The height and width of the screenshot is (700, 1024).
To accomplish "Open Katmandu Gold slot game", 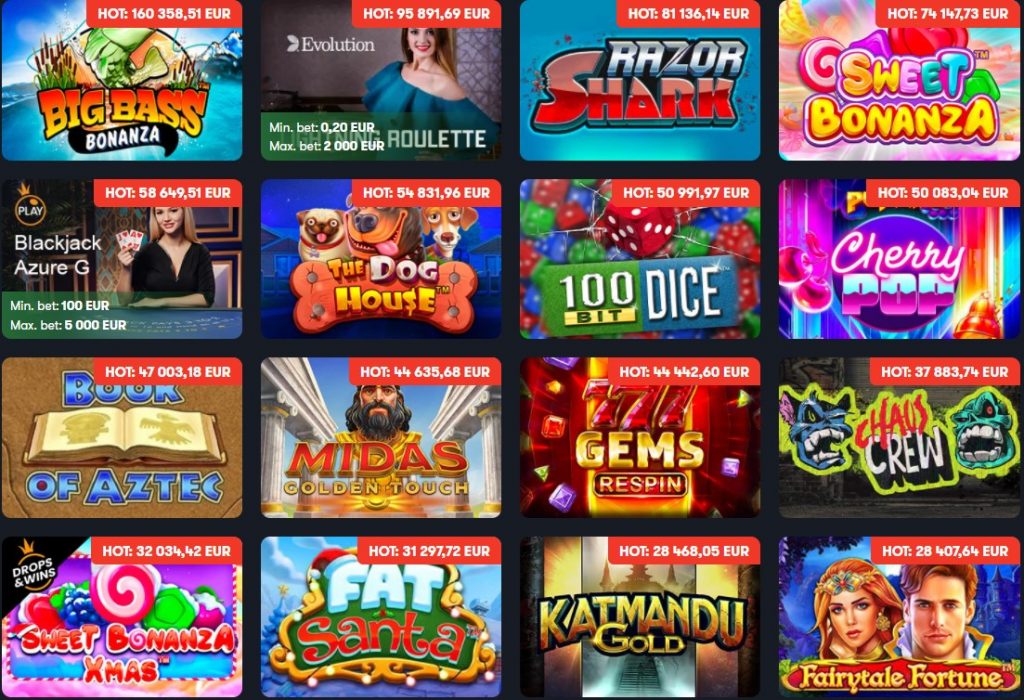I will pos(640,617).
